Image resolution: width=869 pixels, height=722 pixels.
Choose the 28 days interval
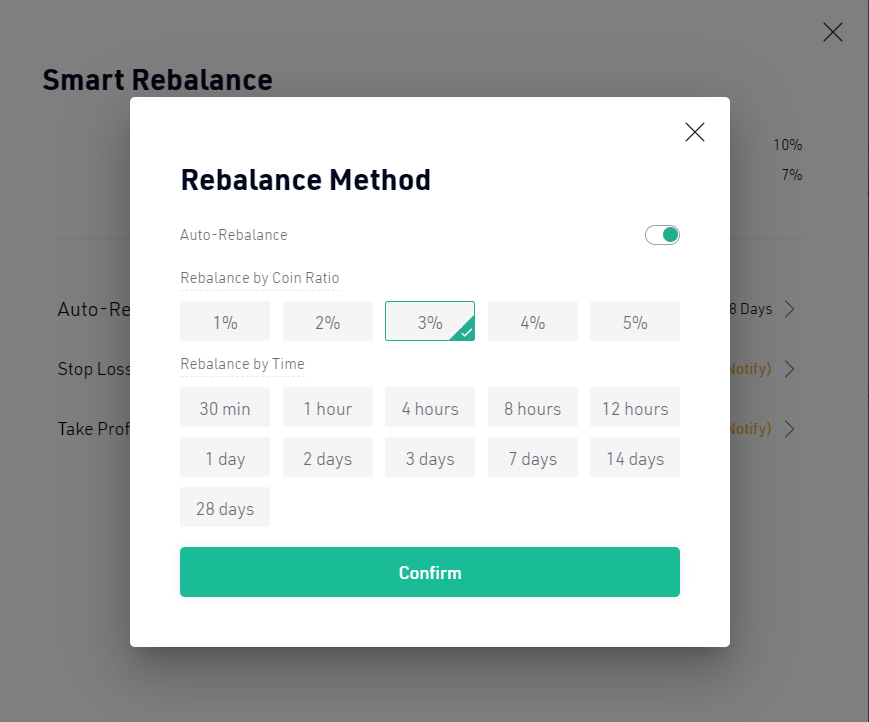click(225, 507)
